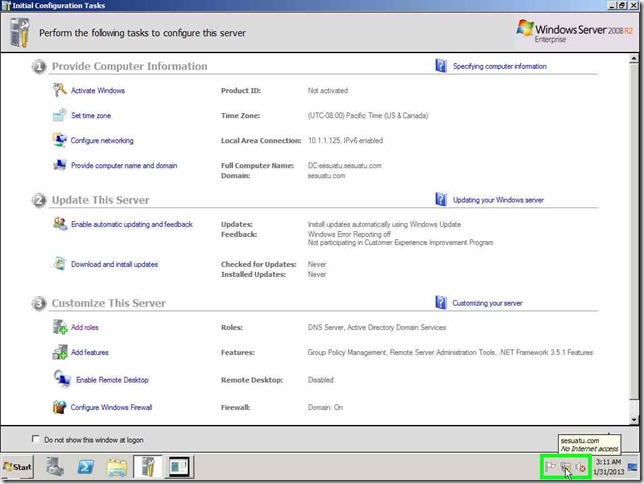Open Specifying computer information help link
Viewport: 644px width, 484px height.
pos(499,66)
